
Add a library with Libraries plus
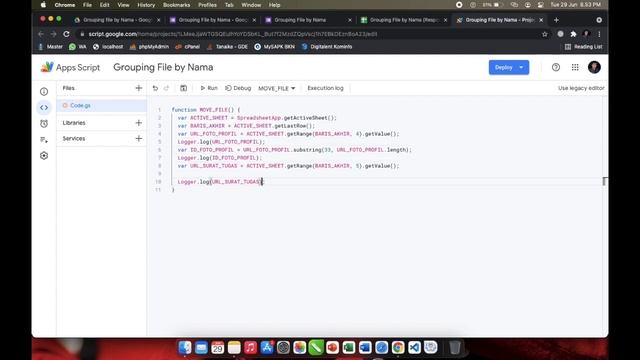[139, 122]
